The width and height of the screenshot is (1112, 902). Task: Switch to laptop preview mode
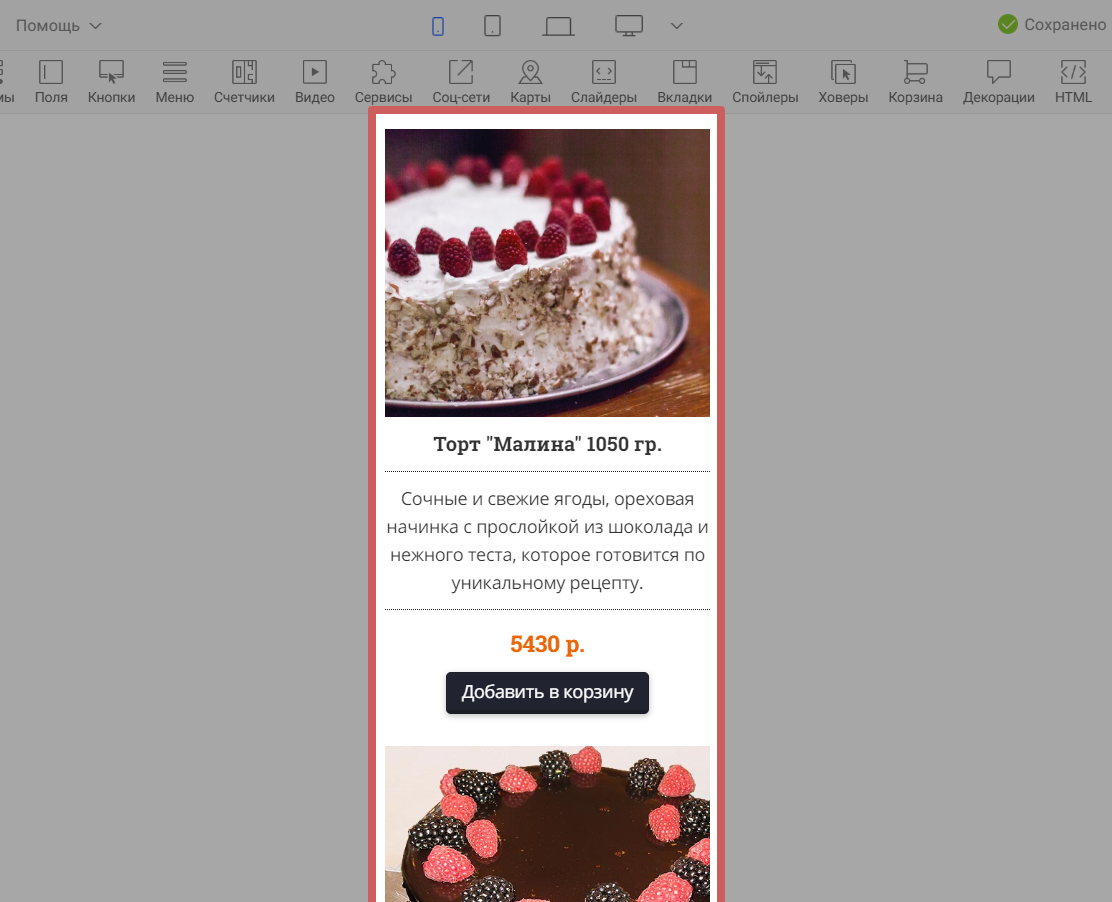click(x=558, y=26)
